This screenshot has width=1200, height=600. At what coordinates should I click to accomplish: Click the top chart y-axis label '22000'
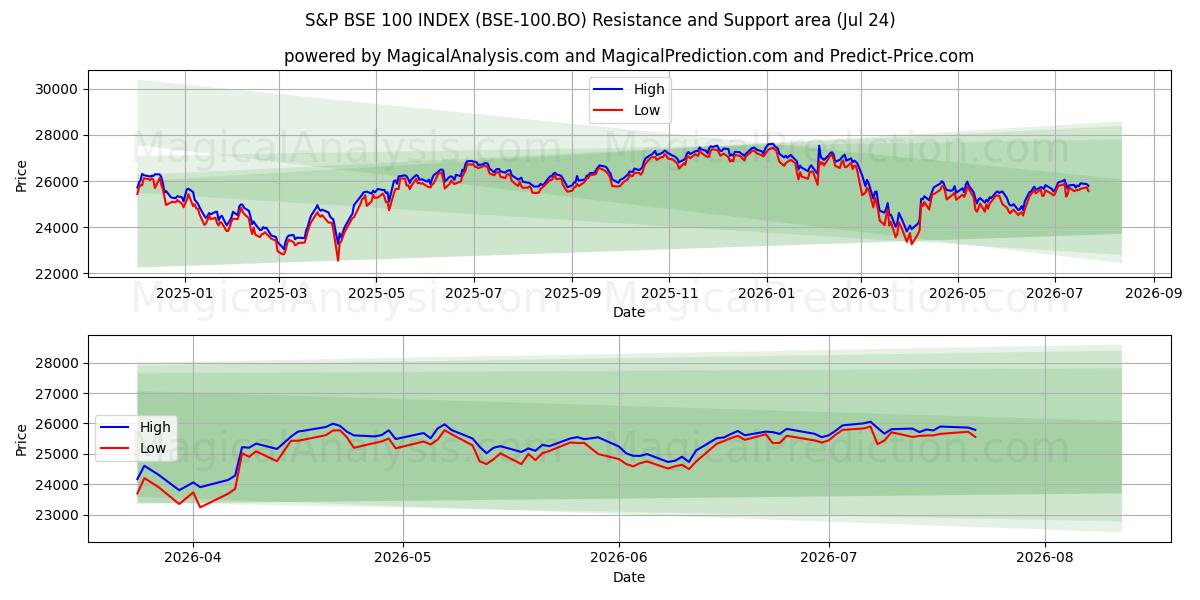56,274
